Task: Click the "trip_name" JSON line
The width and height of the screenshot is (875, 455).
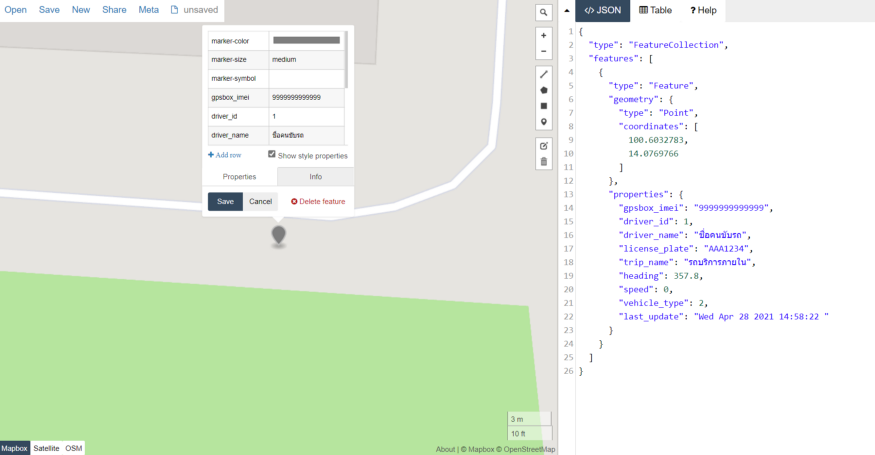Action: pos(687,262)
